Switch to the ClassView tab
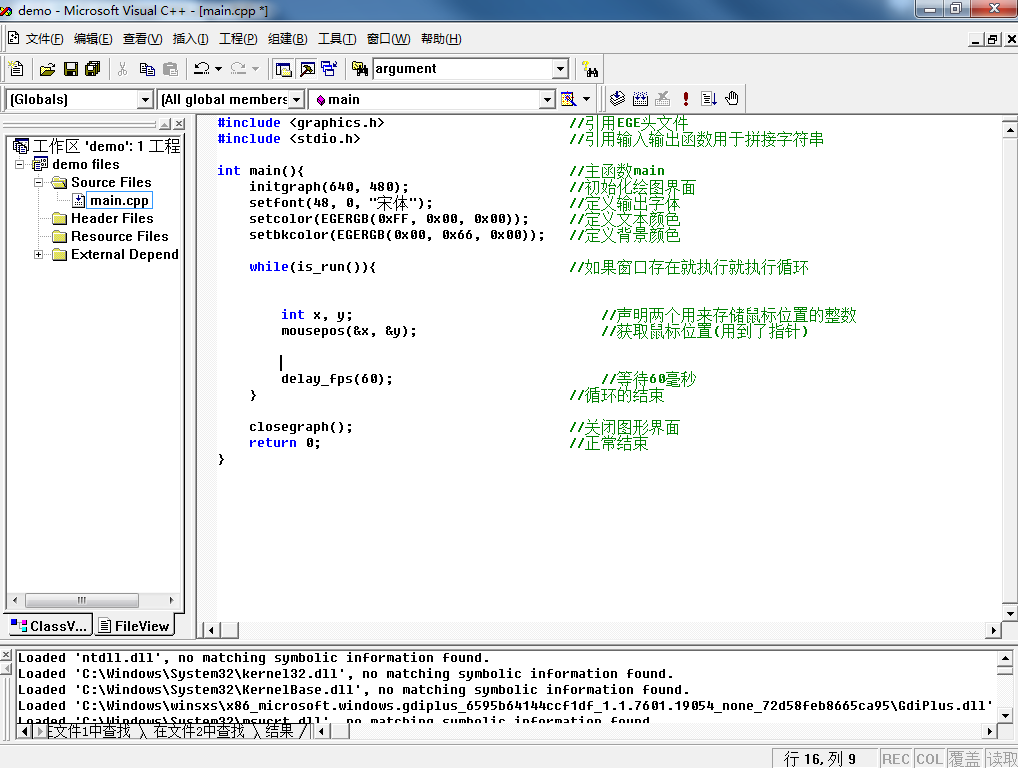Viewport: 1018px width, 768px height. click(x=48, y=626)
